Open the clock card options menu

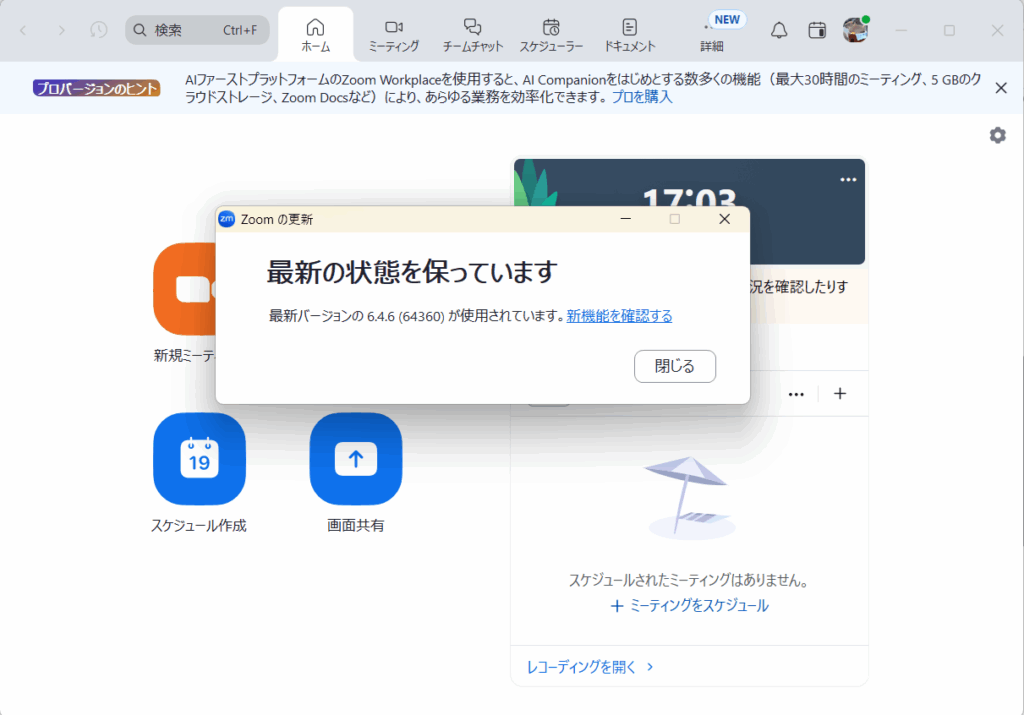click(x=848, y=180)
